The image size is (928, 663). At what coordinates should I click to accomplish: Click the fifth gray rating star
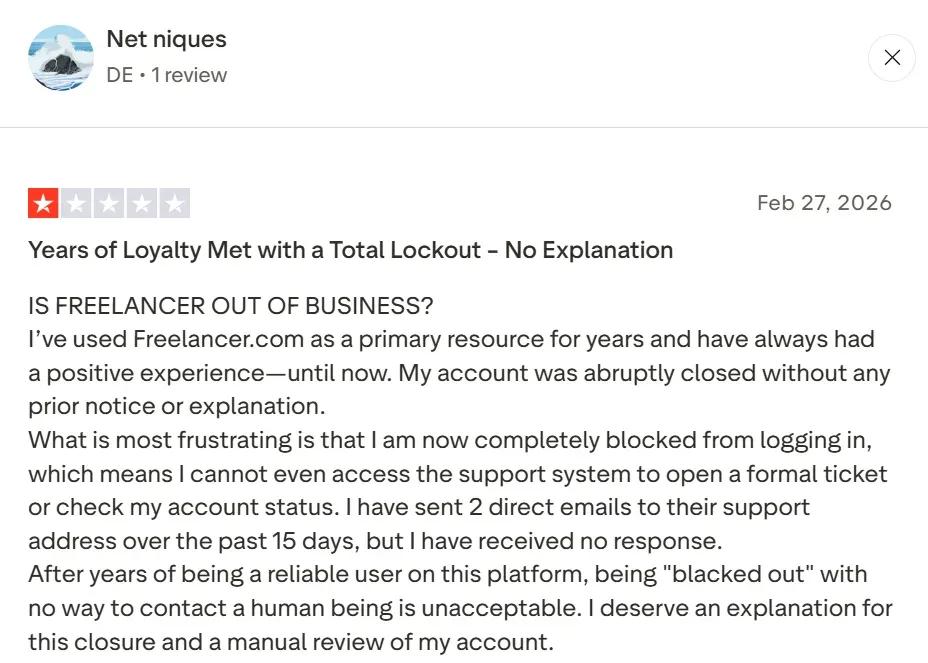point(175,204)
